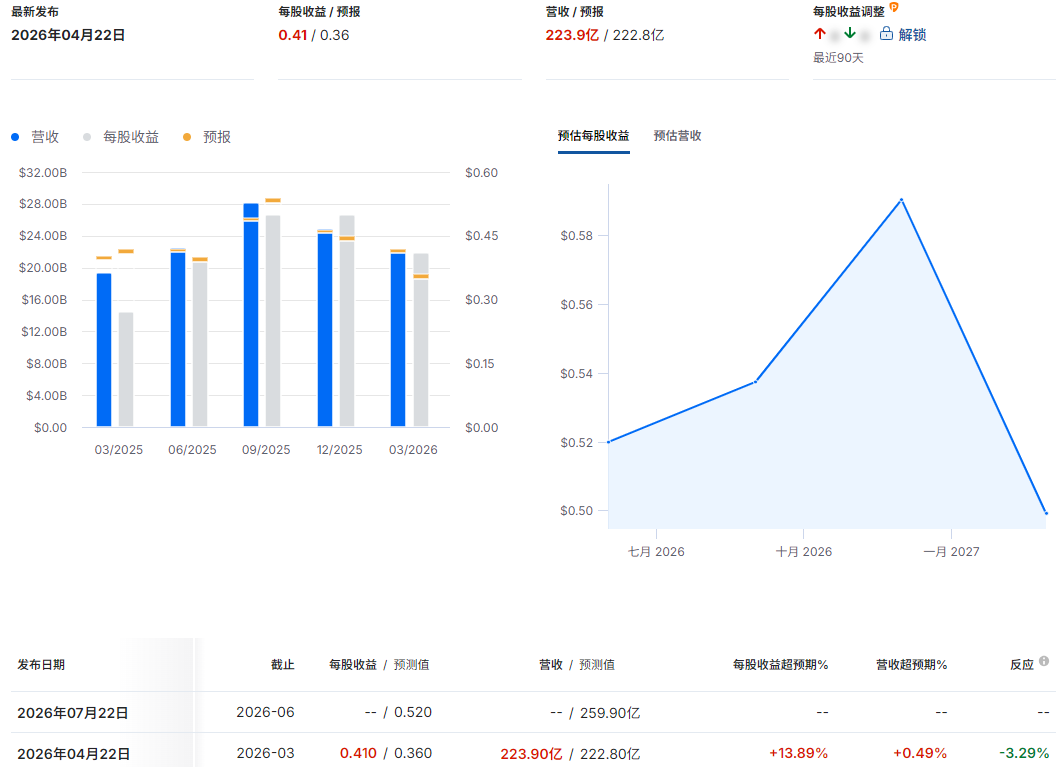
Task: Click the 十月 2026 data point on line chart
Action: [756, 381]
